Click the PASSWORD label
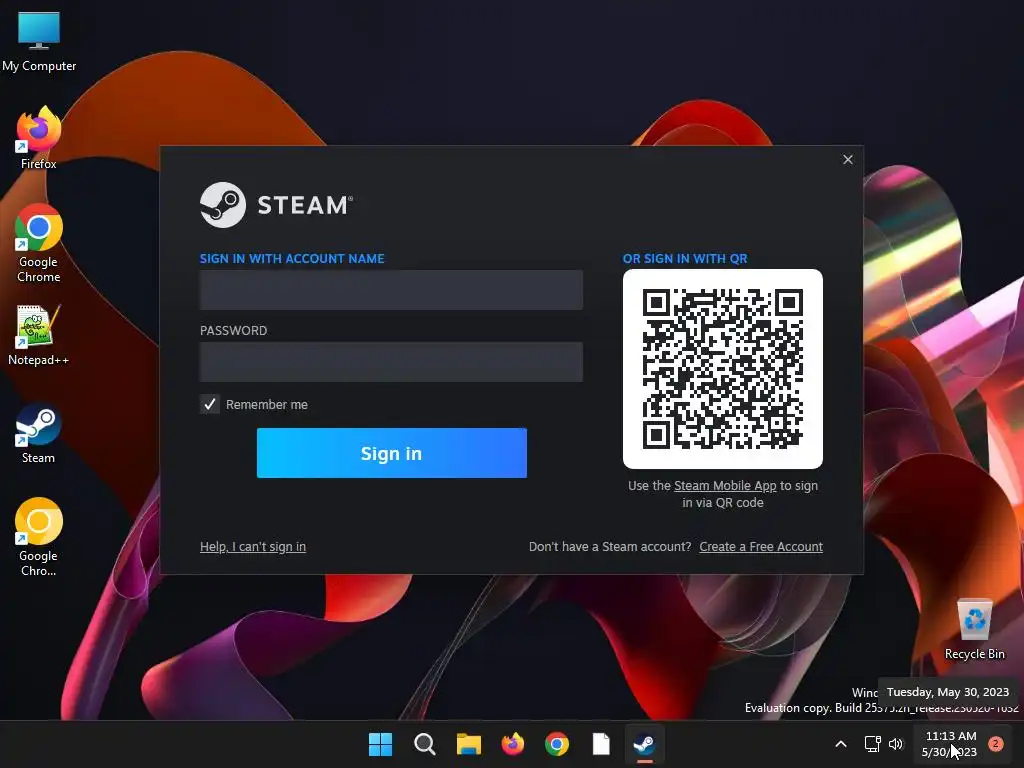The height and width of the screenshot is (768, 1024). coord(233,330)
